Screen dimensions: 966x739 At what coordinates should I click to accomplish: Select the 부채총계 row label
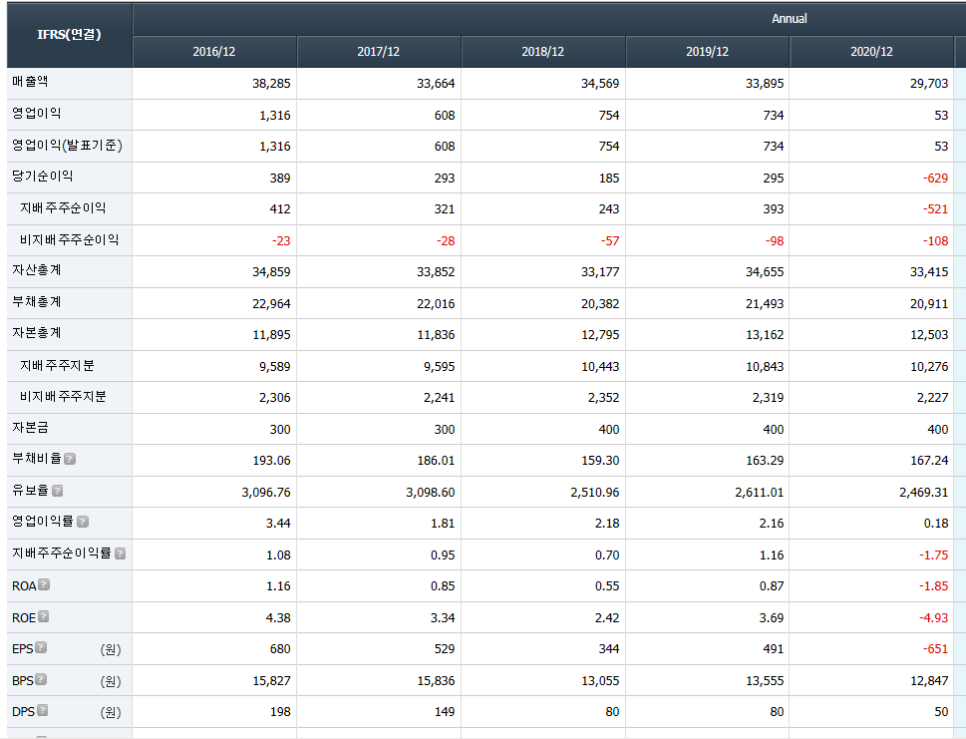click(x=36, y=302)
